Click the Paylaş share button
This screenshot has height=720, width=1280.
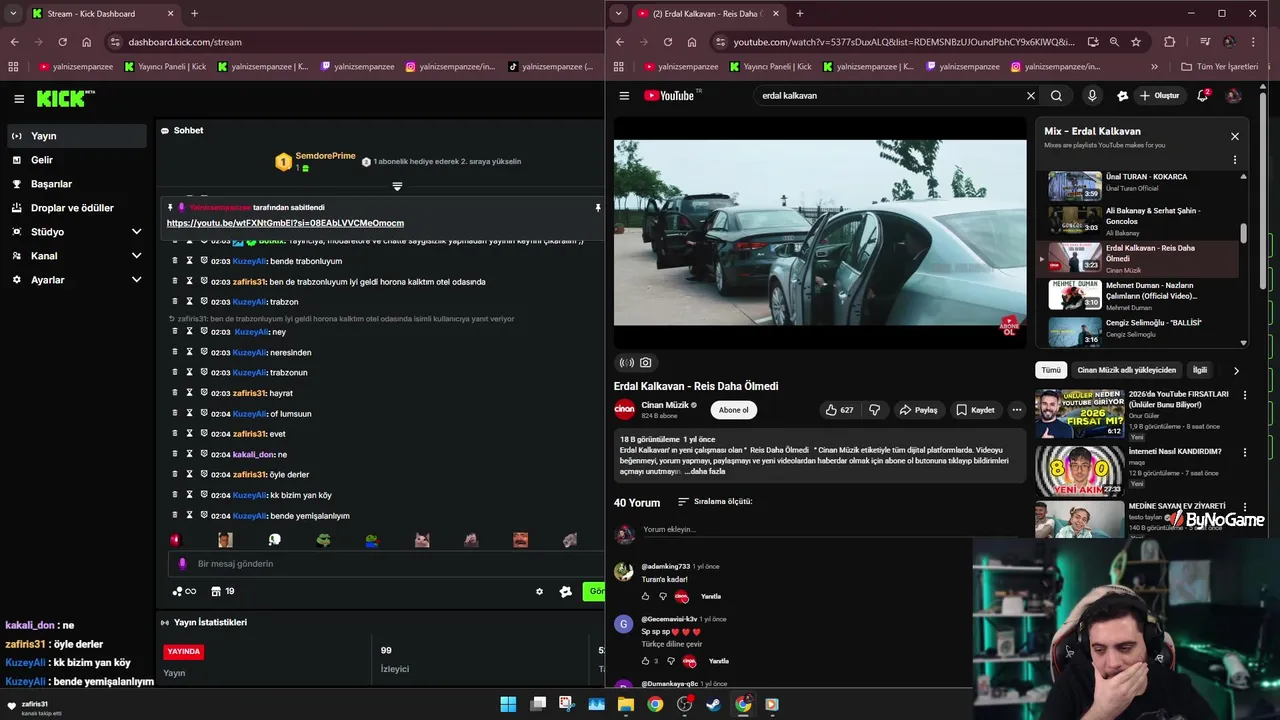click(x=918, y=410)
